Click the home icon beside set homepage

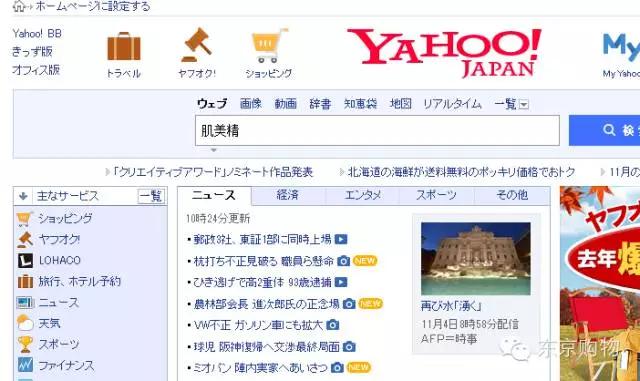pyautogui.click(x=19, y=6)
